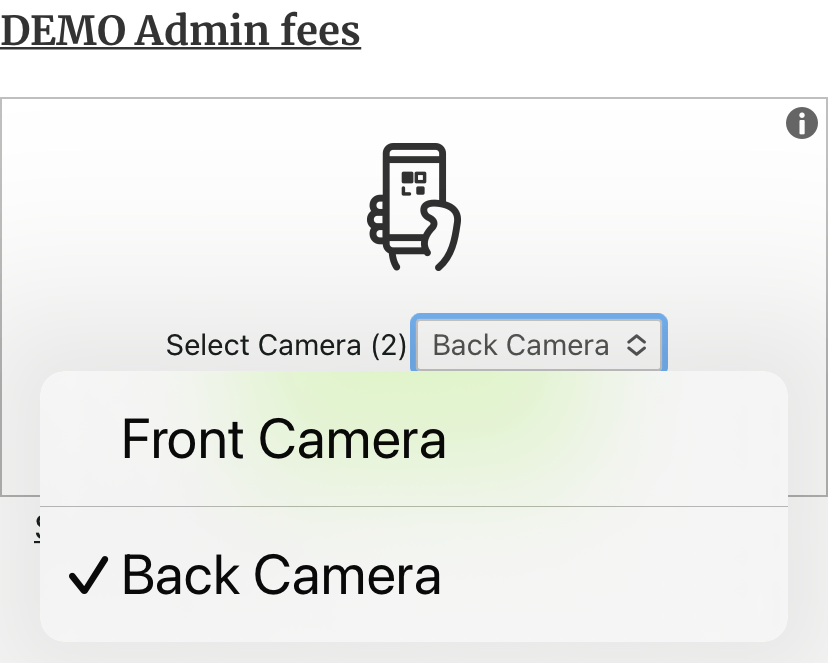
Task: Choose Back Camera from the popup list
Action: [281, 576]
